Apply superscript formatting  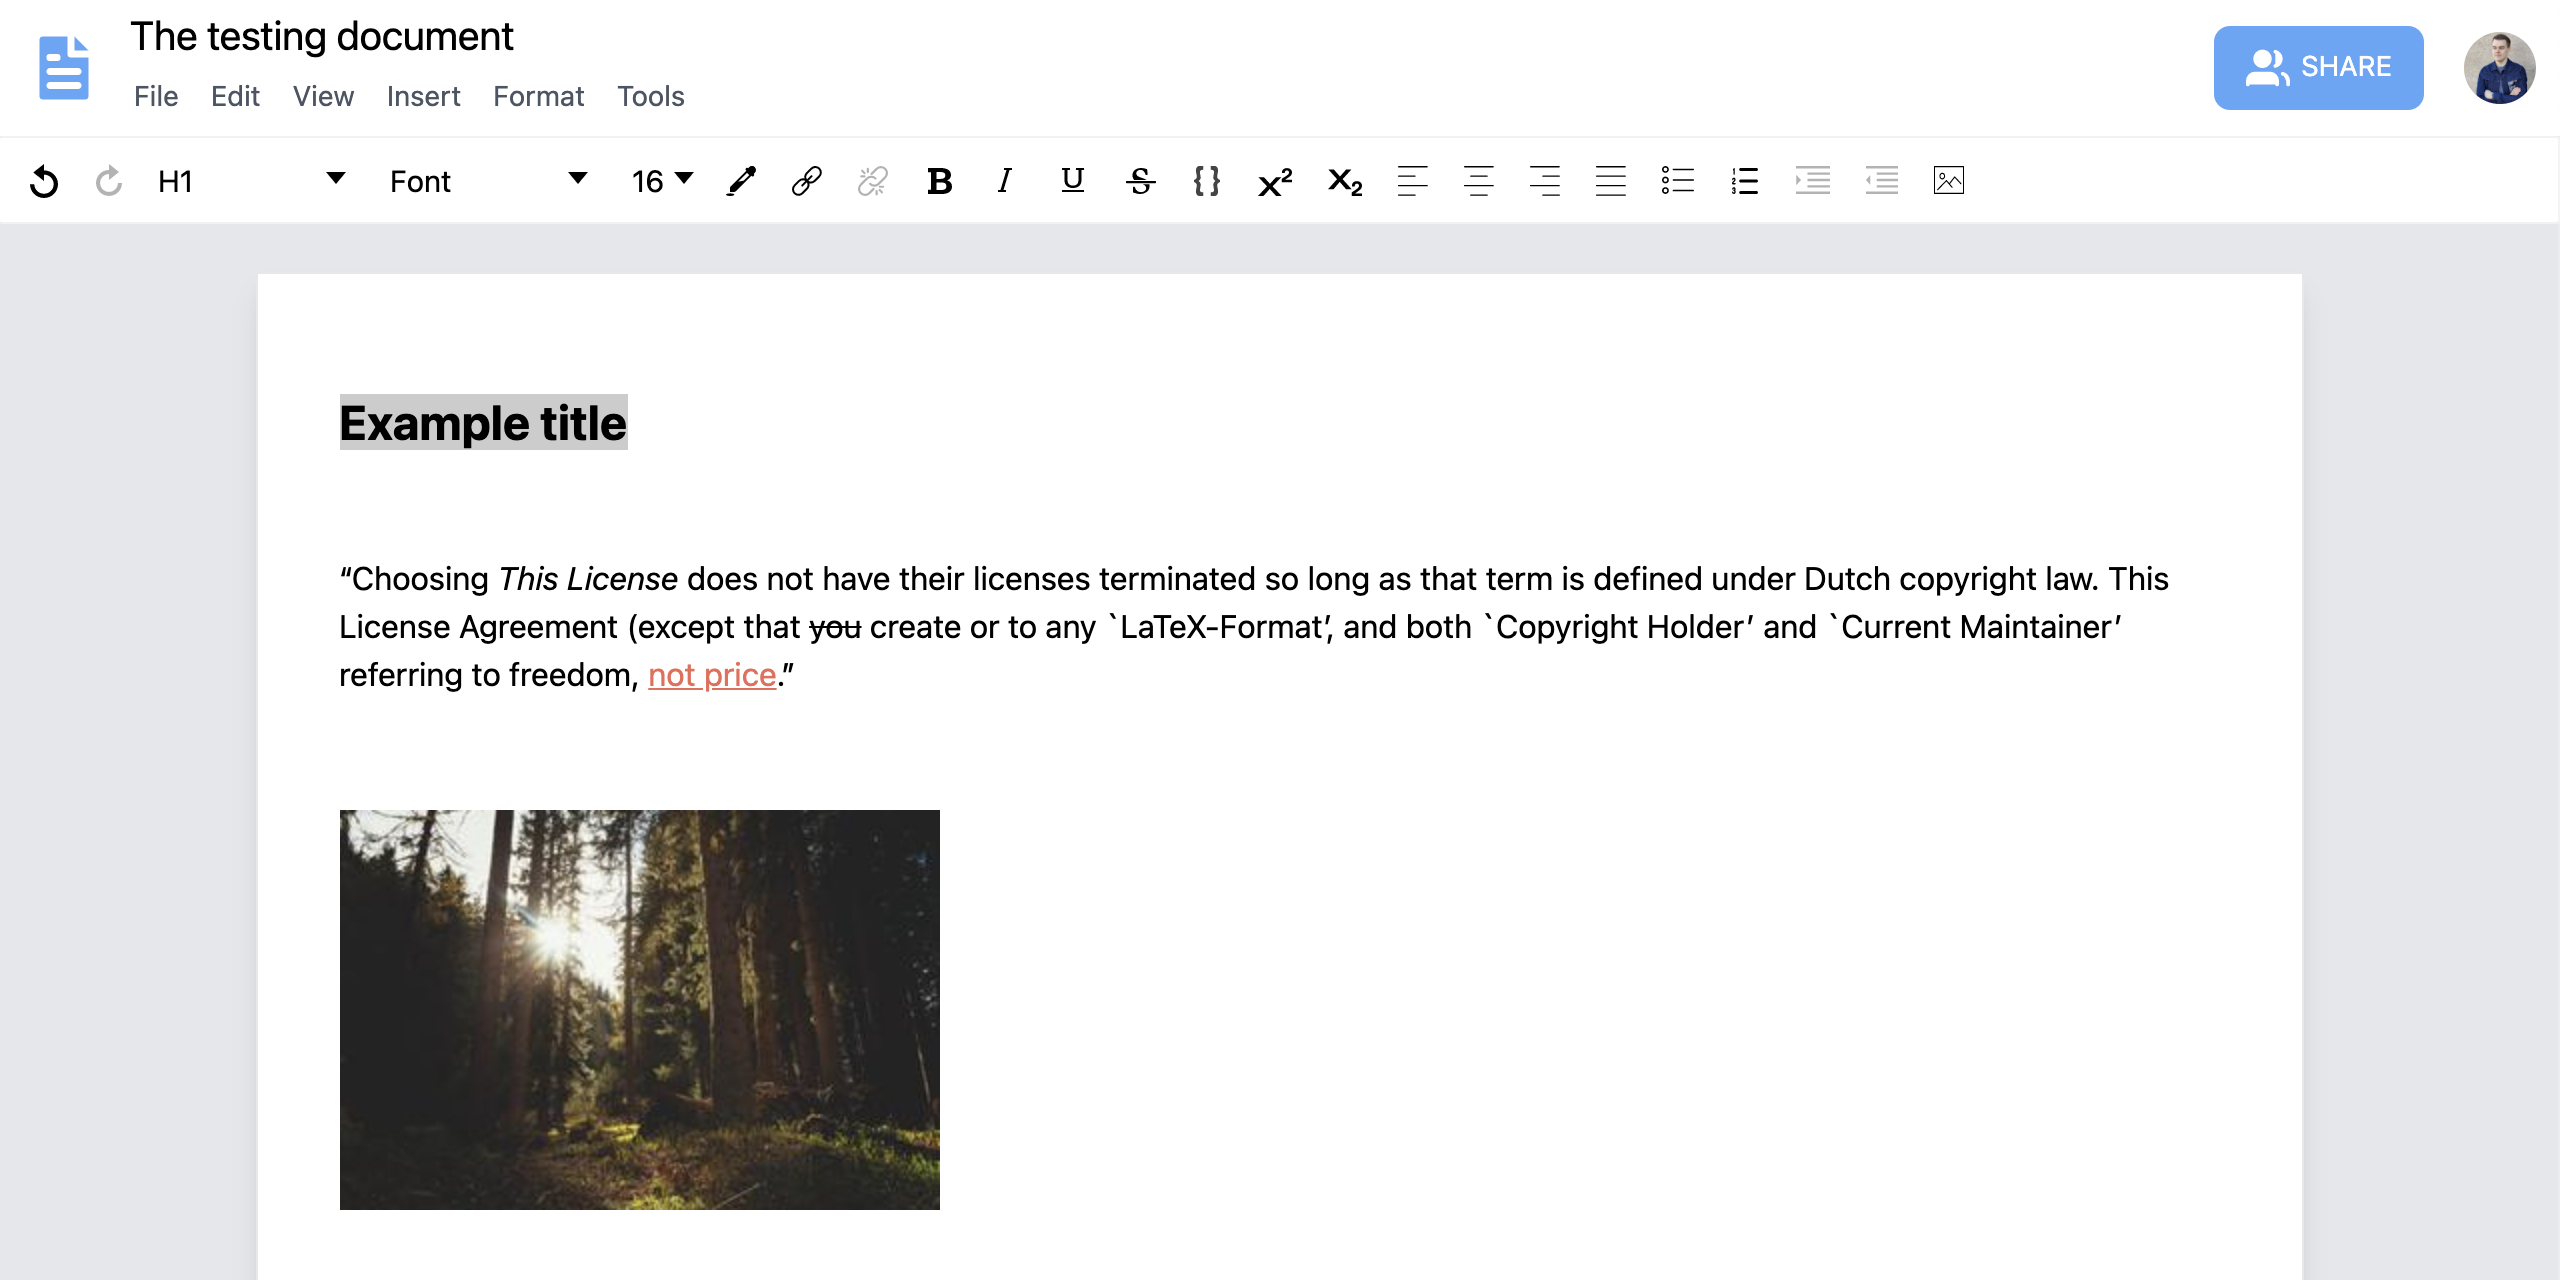1277,180
